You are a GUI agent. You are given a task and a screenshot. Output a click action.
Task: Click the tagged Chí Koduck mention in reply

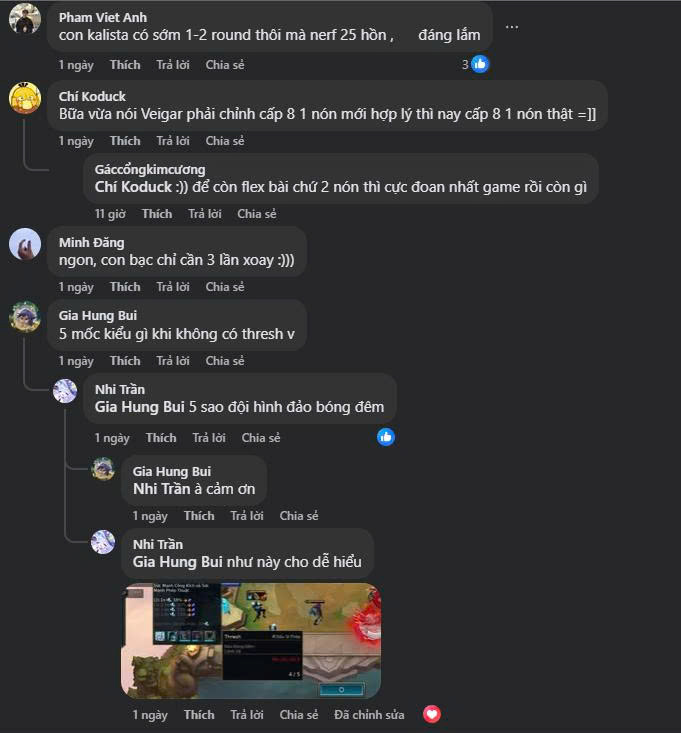tap(134, 187)
